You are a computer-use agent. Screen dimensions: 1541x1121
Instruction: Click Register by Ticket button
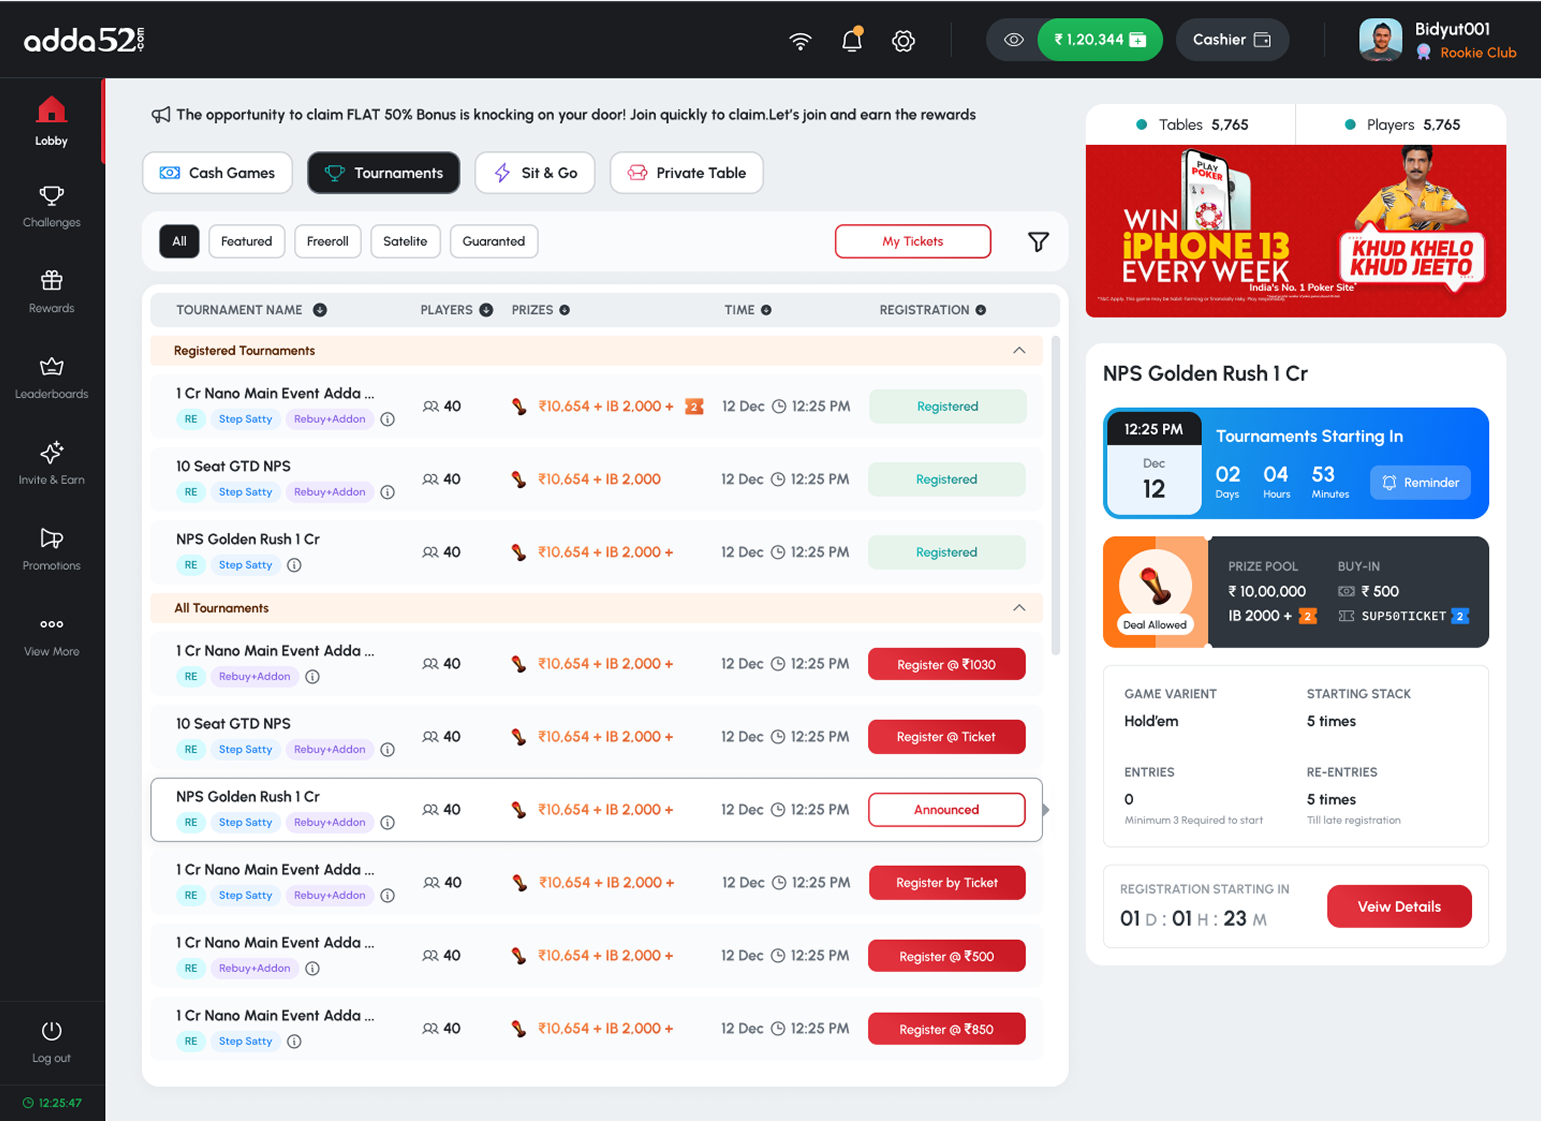[x=947, y=883]
